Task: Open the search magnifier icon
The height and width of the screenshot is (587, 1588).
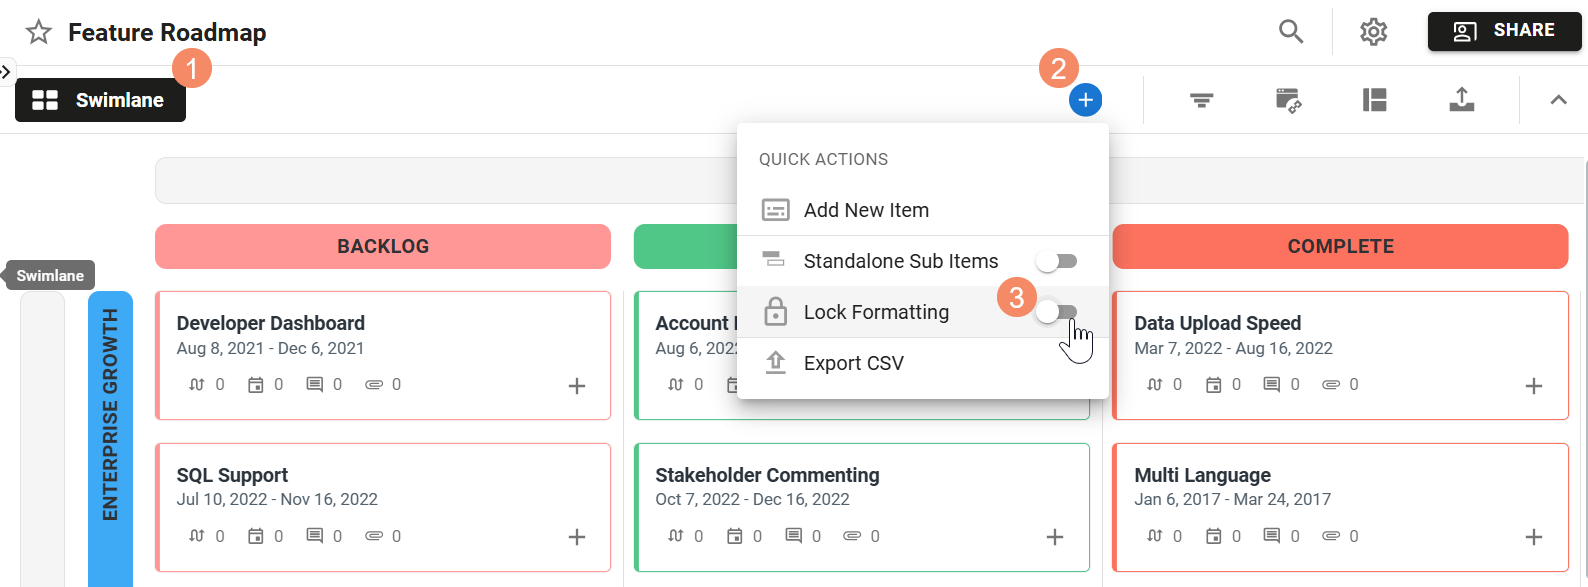Action: [1291, 32]
